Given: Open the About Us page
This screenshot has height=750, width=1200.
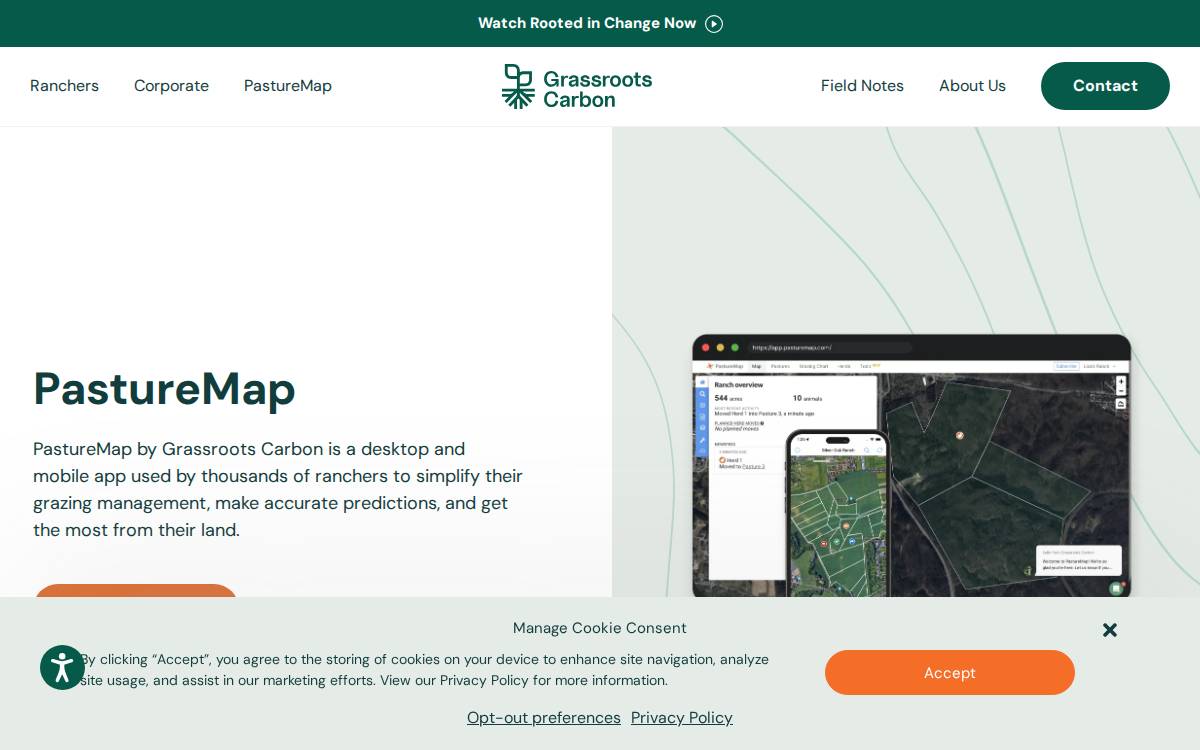Looking at the screenshot, I should [972, 86].
